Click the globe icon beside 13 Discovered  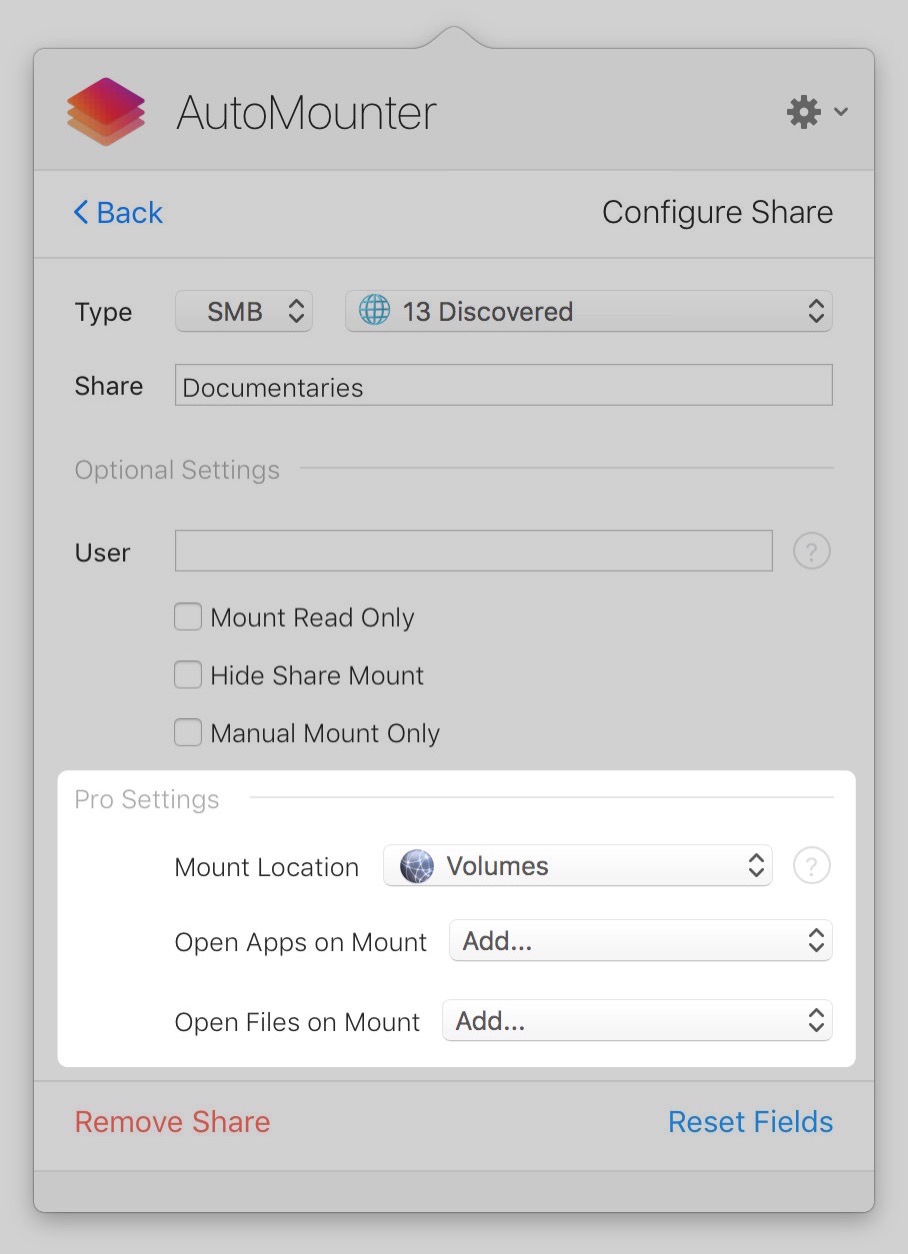tap(374, 311)
